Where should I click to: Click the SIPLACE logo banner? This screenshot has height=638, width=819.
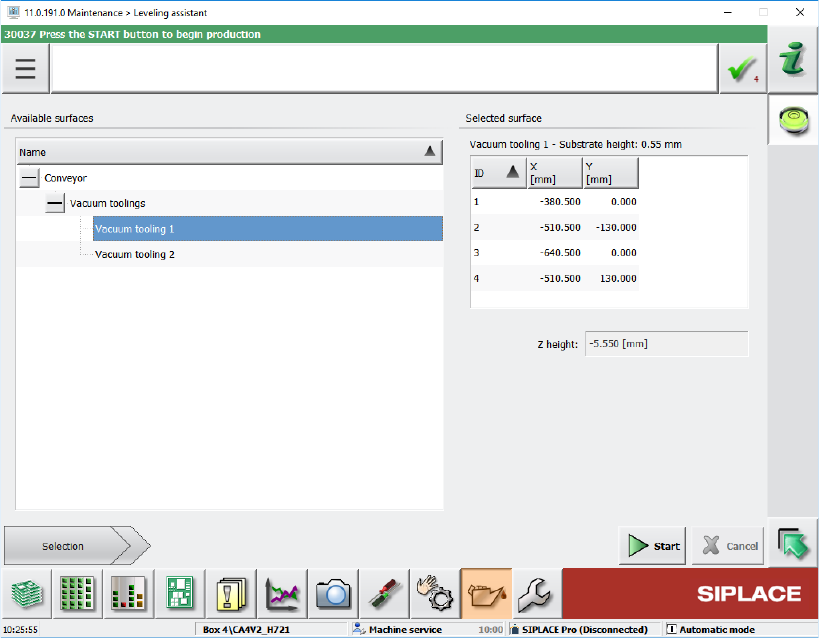689,594
